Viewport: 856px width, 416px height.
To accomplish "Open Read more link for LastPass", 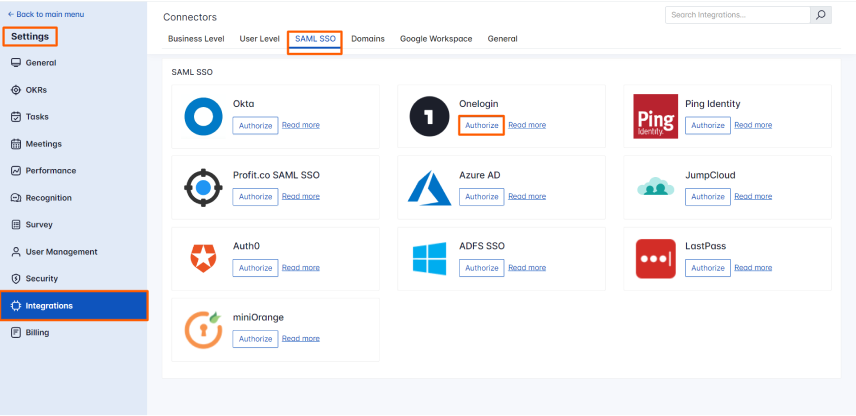I will coord(753,268).
